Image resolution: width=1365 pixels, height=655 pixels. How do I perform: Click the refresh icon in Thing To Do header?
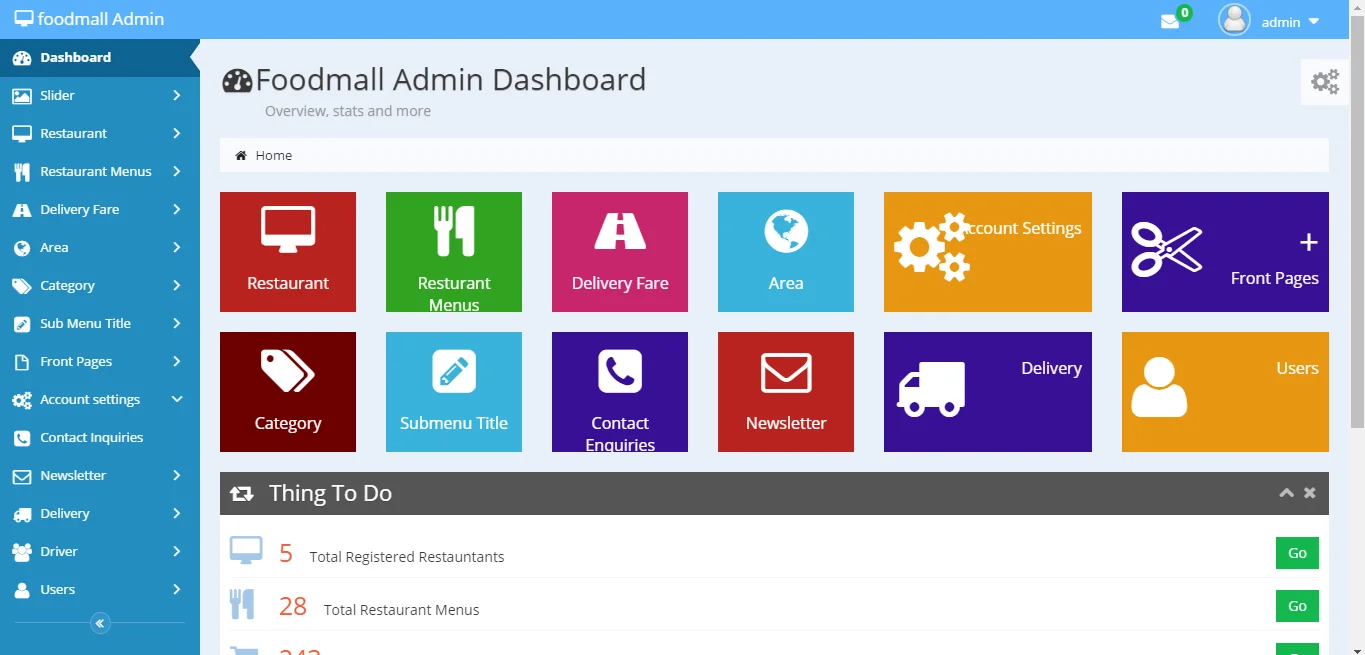(241, 493)
